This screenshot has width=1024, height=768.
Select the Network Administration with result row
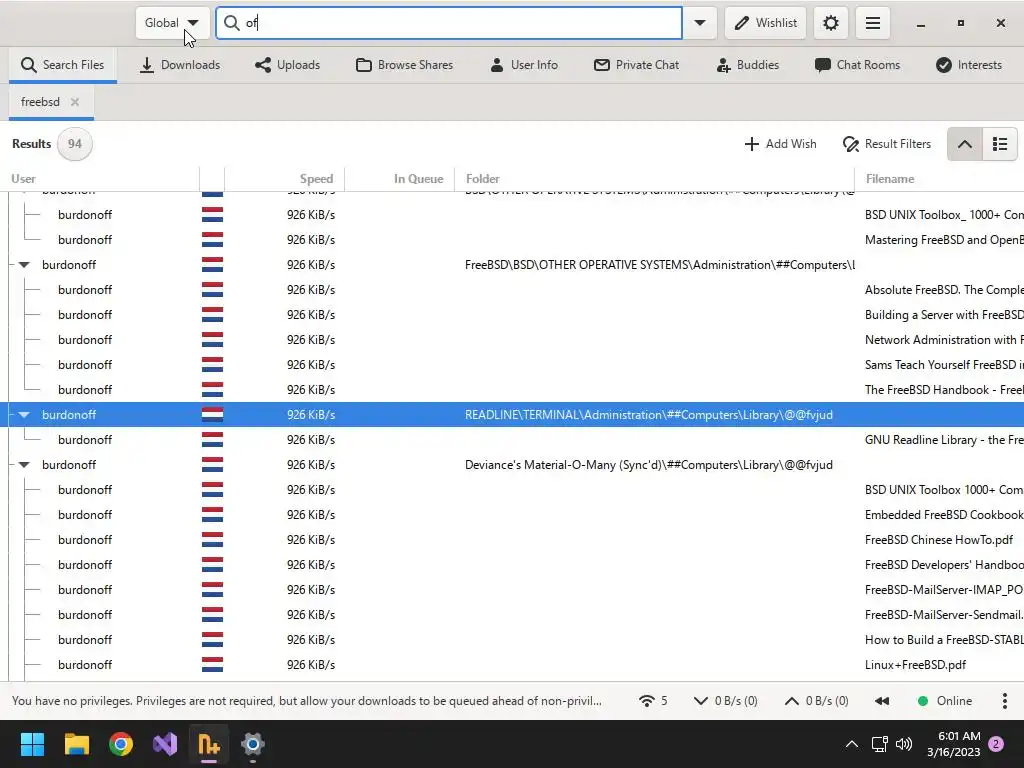click(x=512, y=340)
